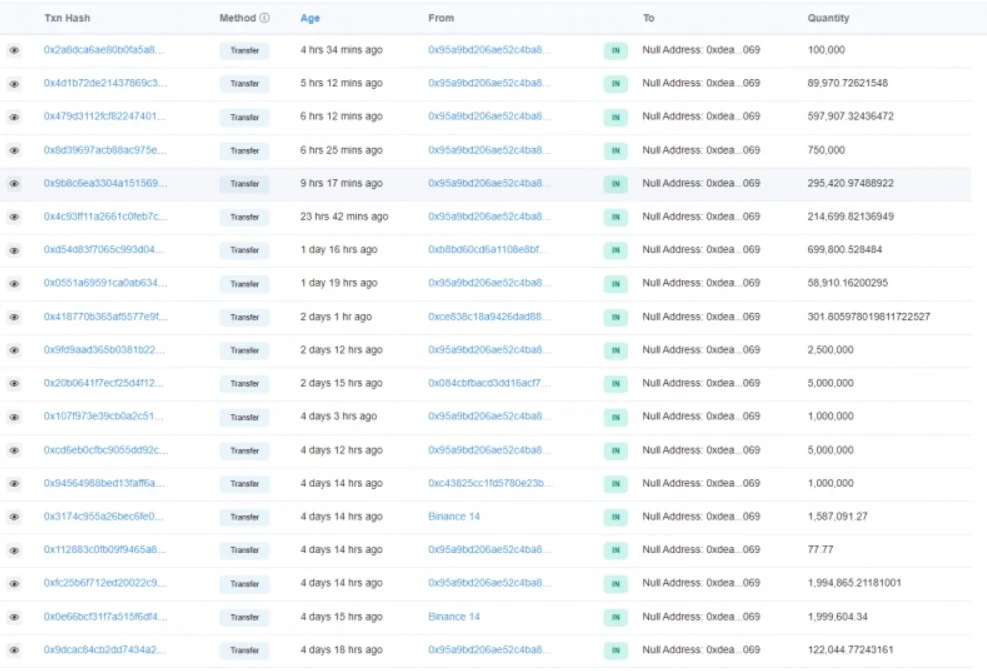Click the eye icon for the 2,500,000 transfer
The image size is (987, 671).
pyautogui.click(x=14, y=350)
